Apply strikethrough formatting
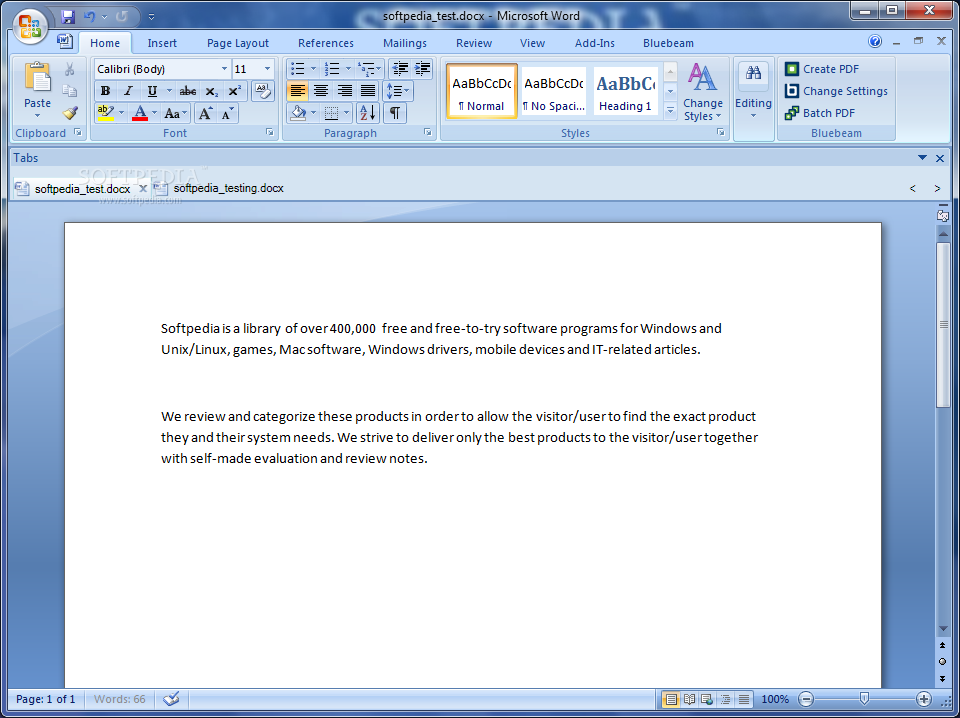The width and height of the screenshot is (960, 718). coord(187,91)
